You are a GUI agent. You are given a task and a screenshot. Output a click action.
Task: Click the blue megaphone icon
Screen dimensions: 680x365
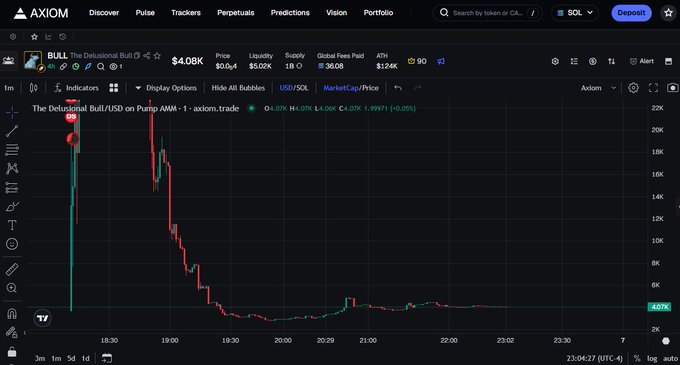[441, 61]
